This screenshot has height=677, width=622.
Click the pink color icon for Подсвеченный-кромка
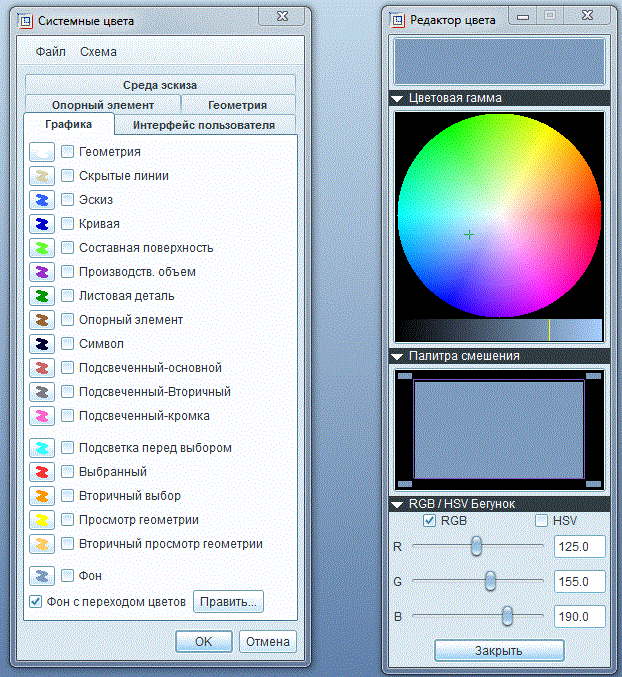click(x=42, y=416)
